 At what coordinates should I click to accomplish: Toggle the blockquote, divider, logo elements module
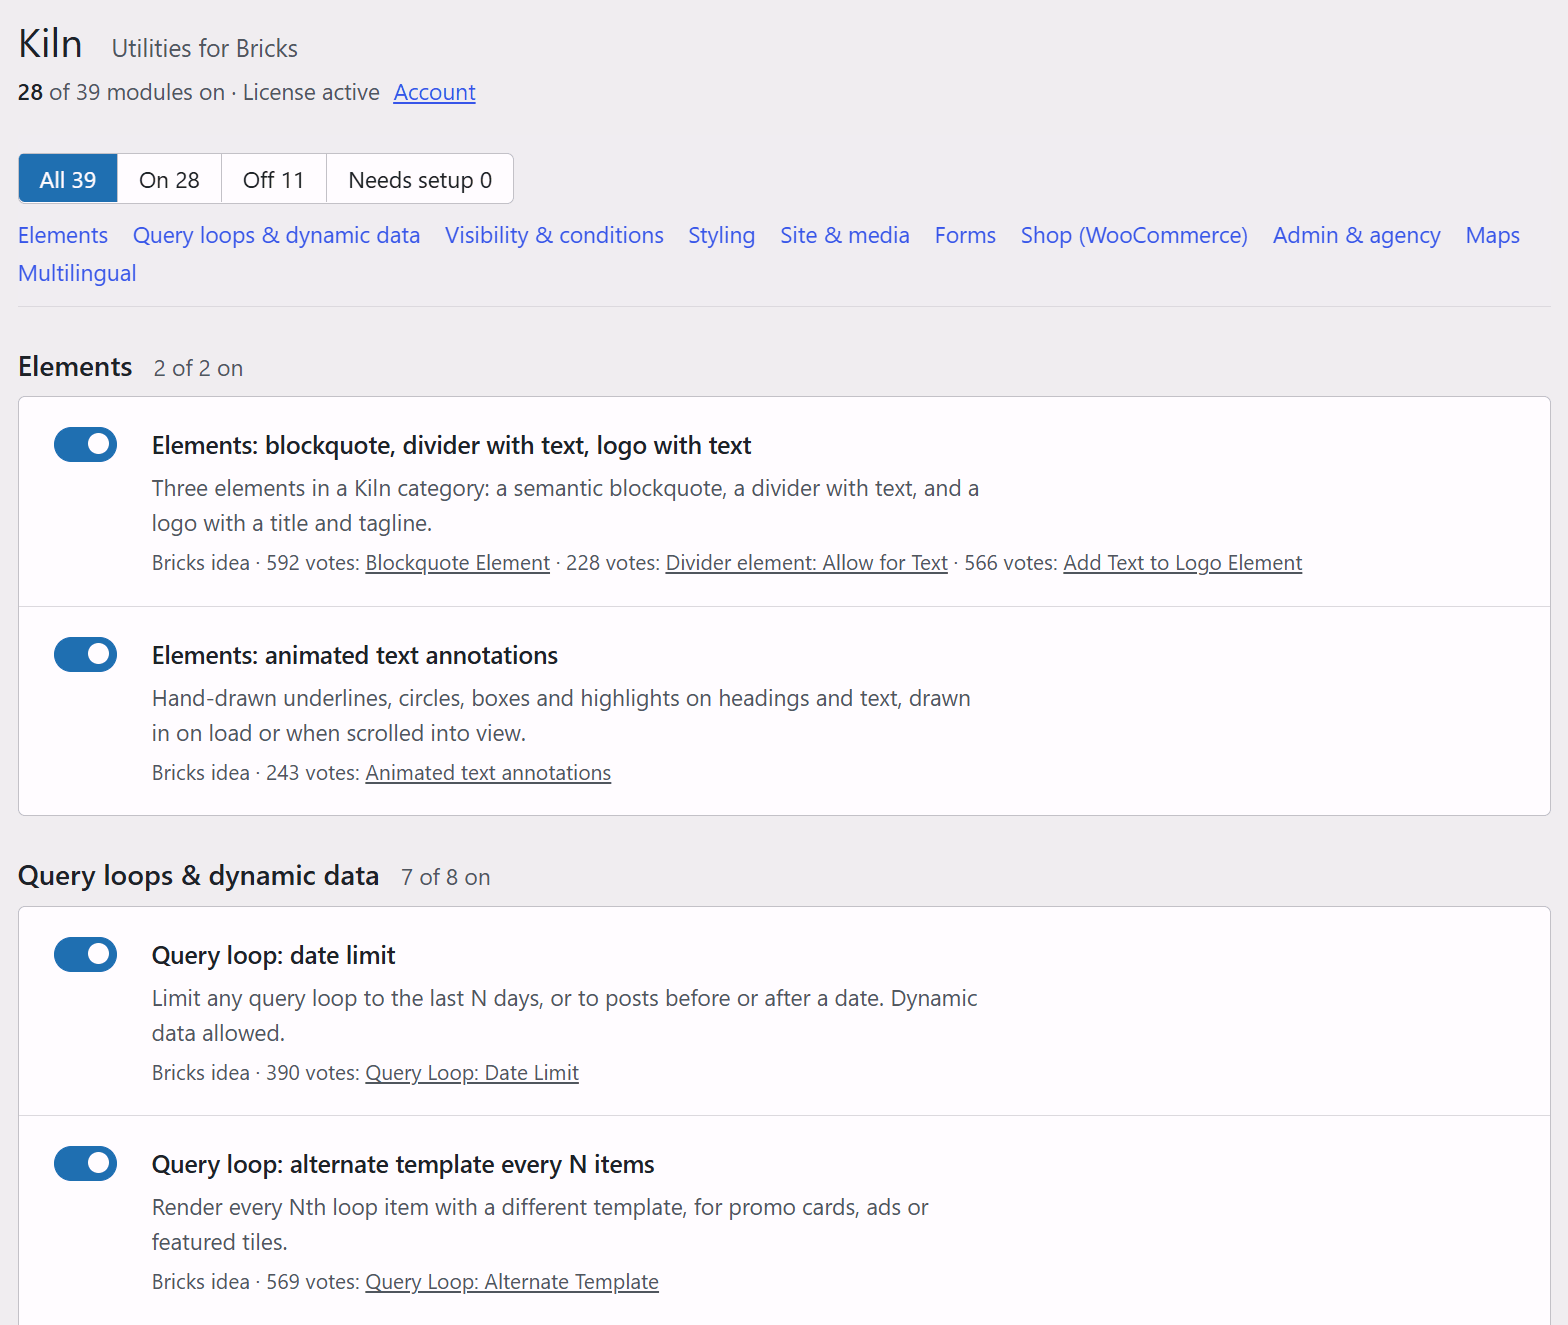pyautogui.click(x=85, y=444)
